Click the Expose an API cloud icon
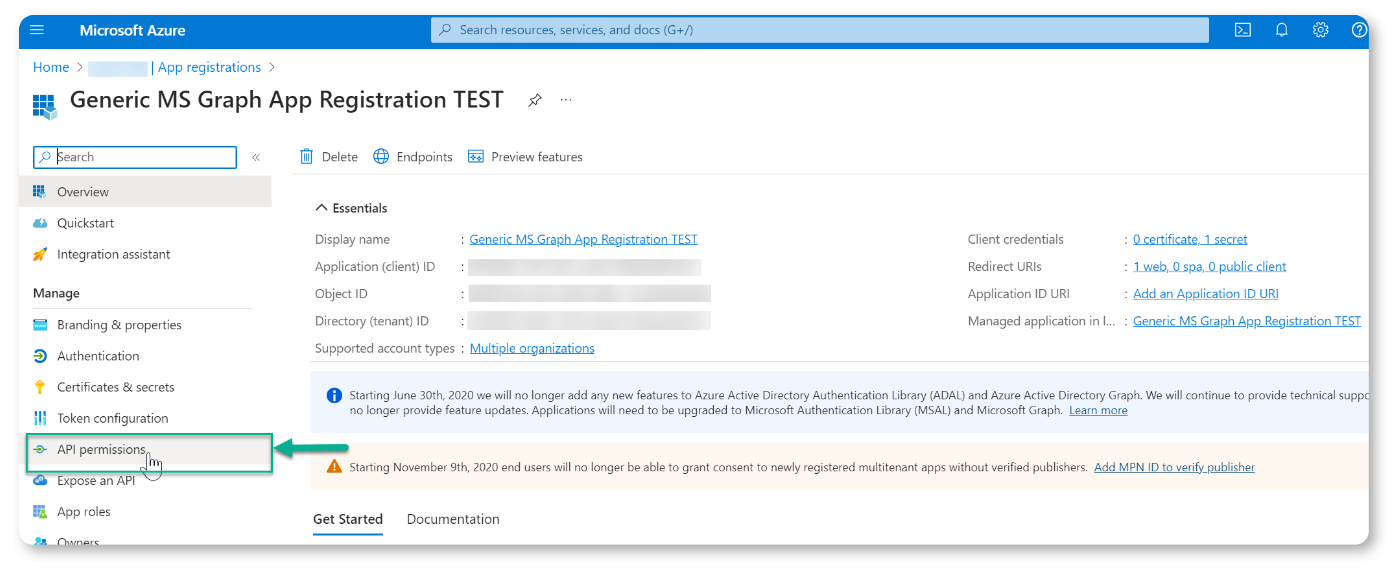This screenshot has width=1399, height=574. point(40,480)
